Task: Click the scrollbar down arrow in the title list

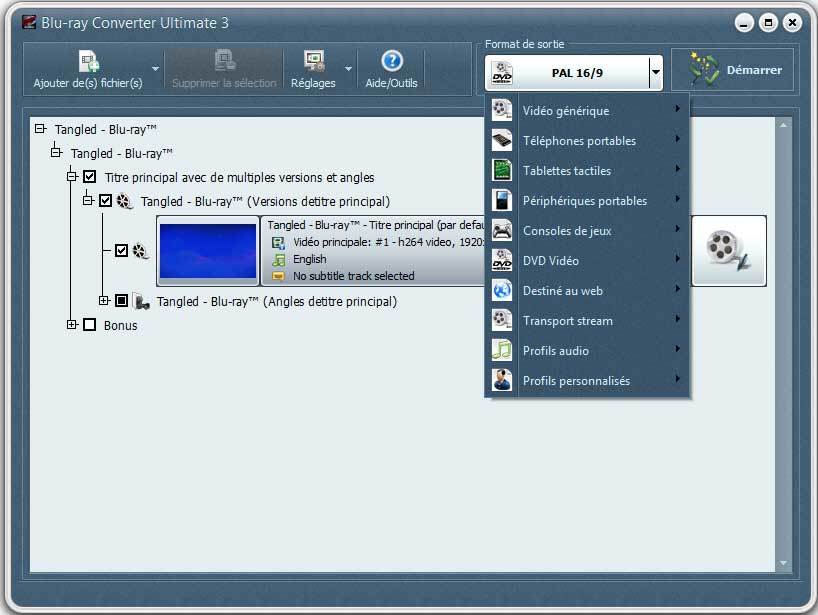Action: (783, 563)
